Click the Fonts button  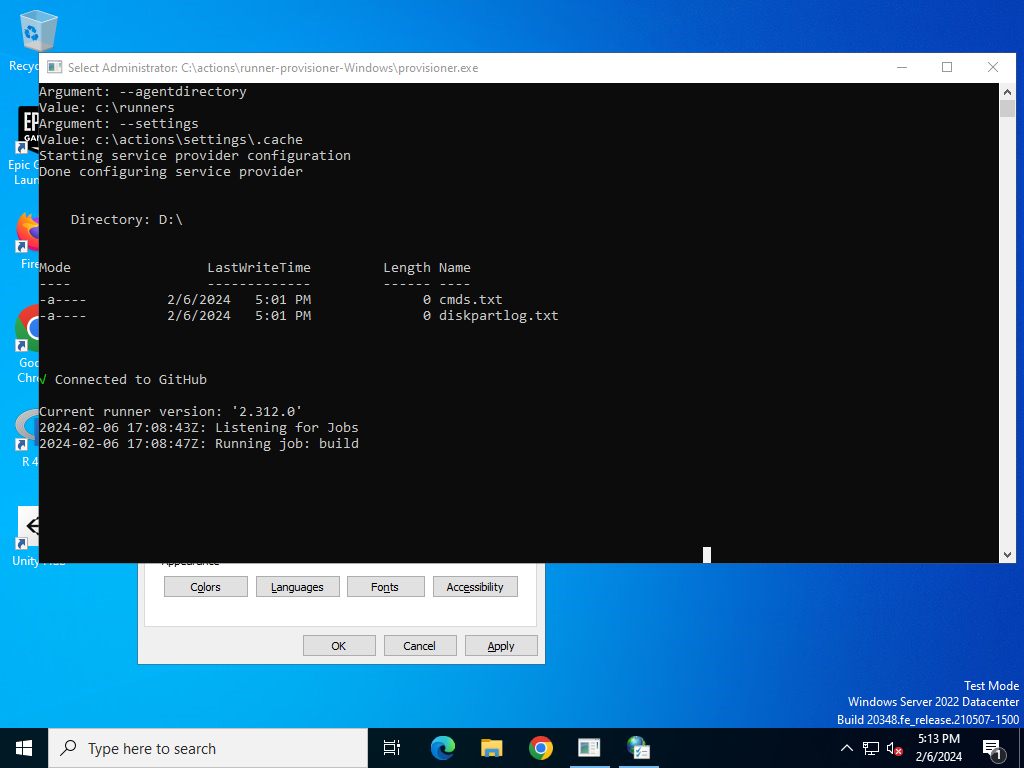pos(385,587)
